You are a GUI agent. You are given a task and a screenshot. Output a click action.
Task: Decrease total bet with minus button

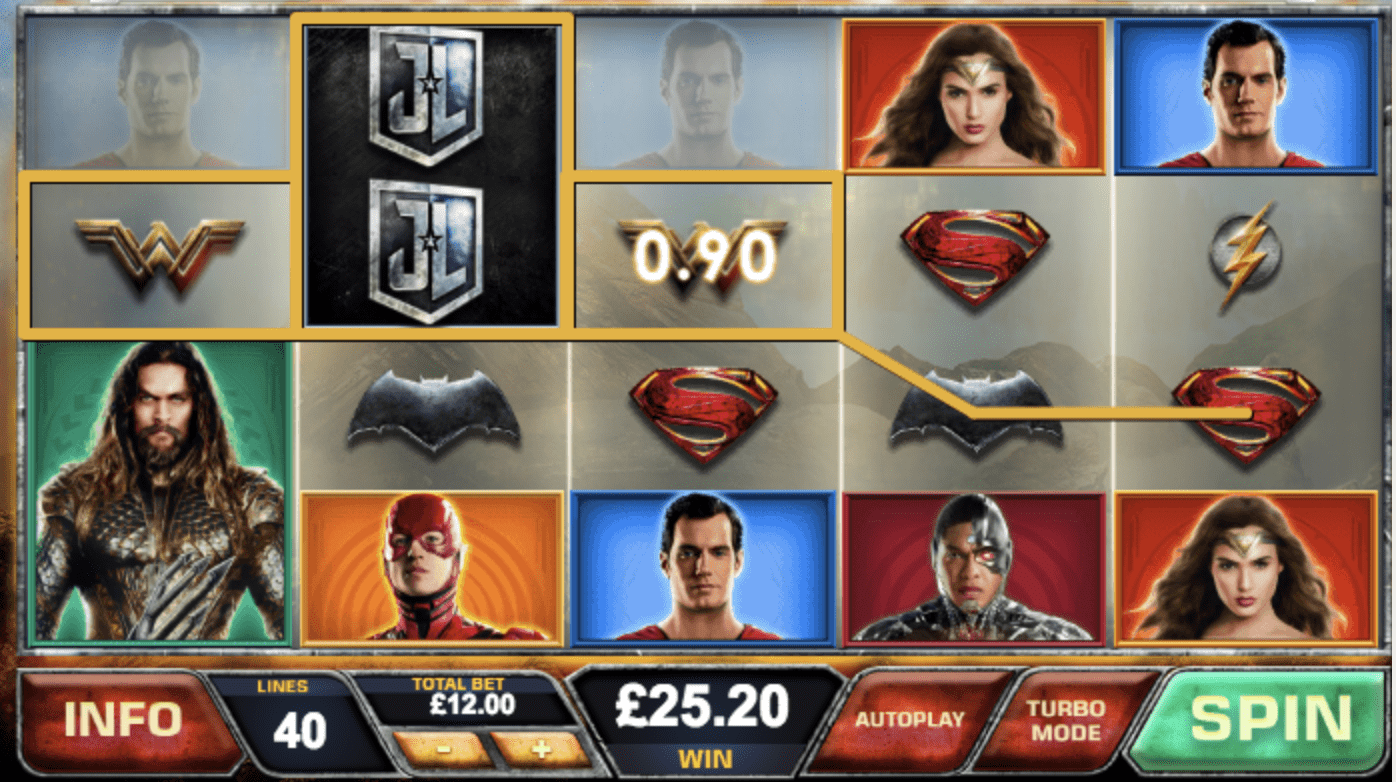[441, 749]
